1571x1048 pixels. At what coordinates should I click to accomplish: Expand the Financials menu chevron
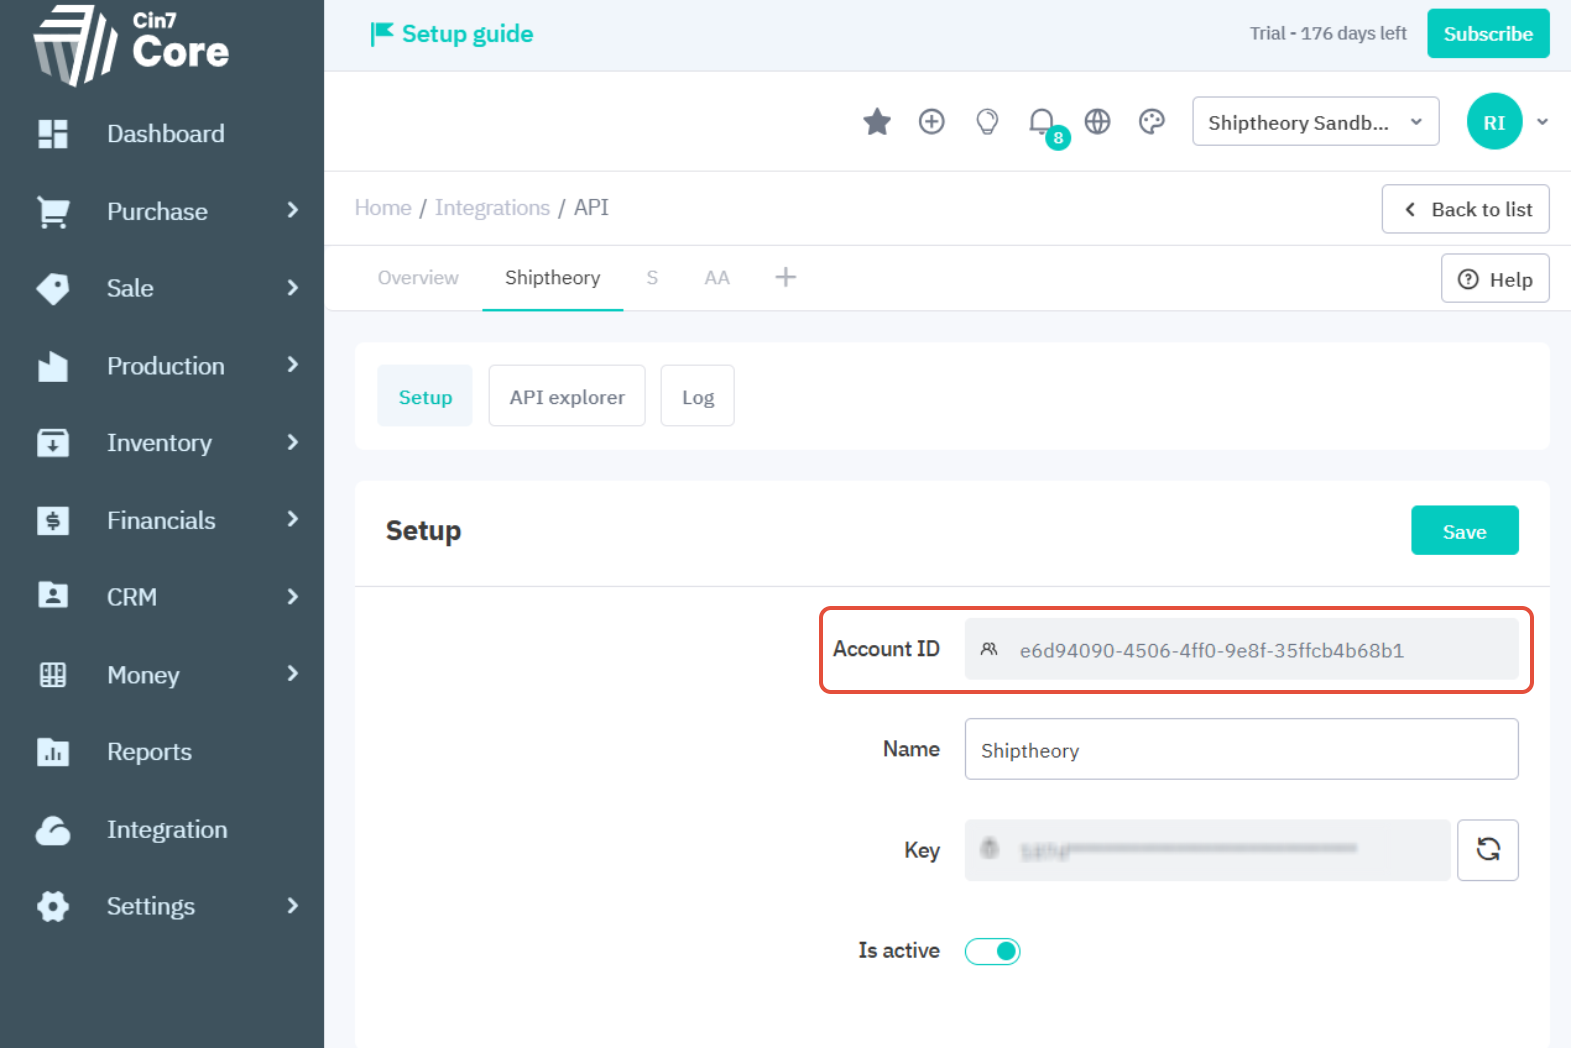click(293, 519)
